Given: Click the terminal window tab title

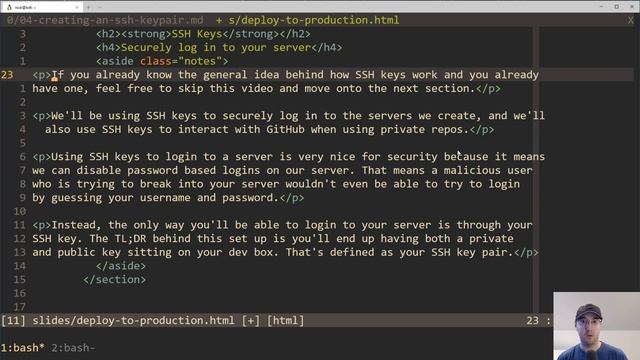Looking at the screenshot, I should (26, 7).
